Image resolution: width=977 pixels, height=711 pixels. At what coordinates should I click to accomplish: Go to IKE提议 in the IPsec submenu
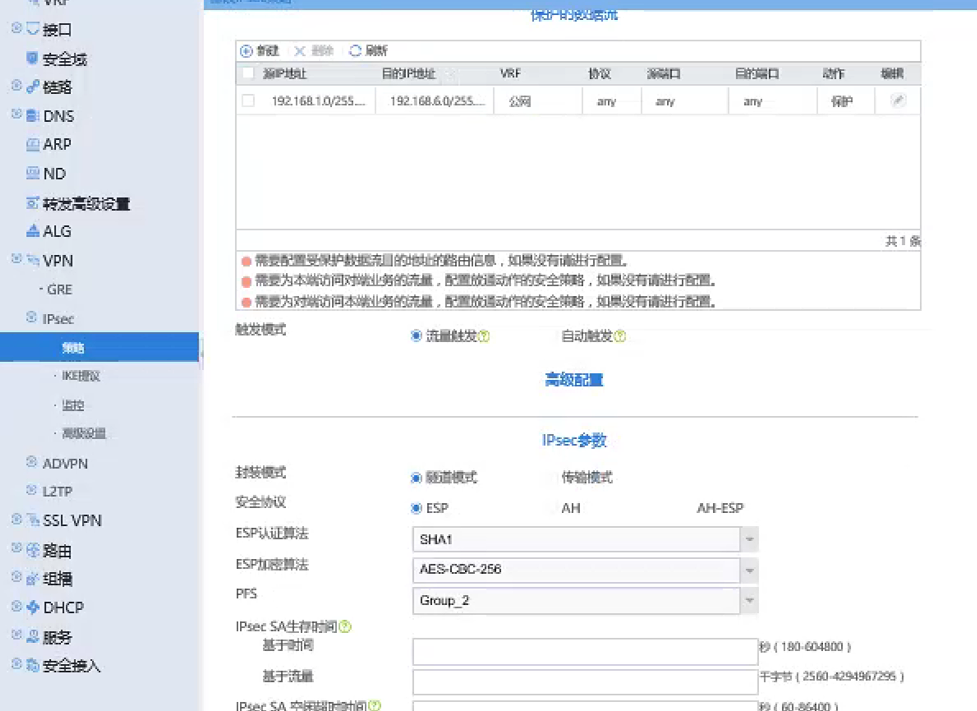coord(80,376)
